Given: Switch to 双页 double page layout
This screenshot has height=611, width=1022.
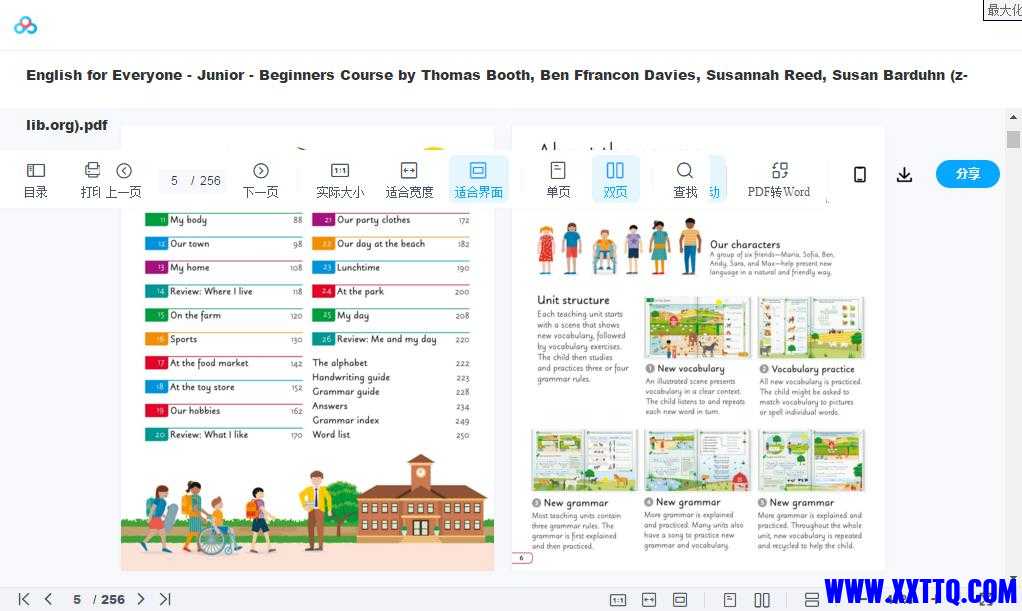Looking at the screenshot, I should coord(615,180).
